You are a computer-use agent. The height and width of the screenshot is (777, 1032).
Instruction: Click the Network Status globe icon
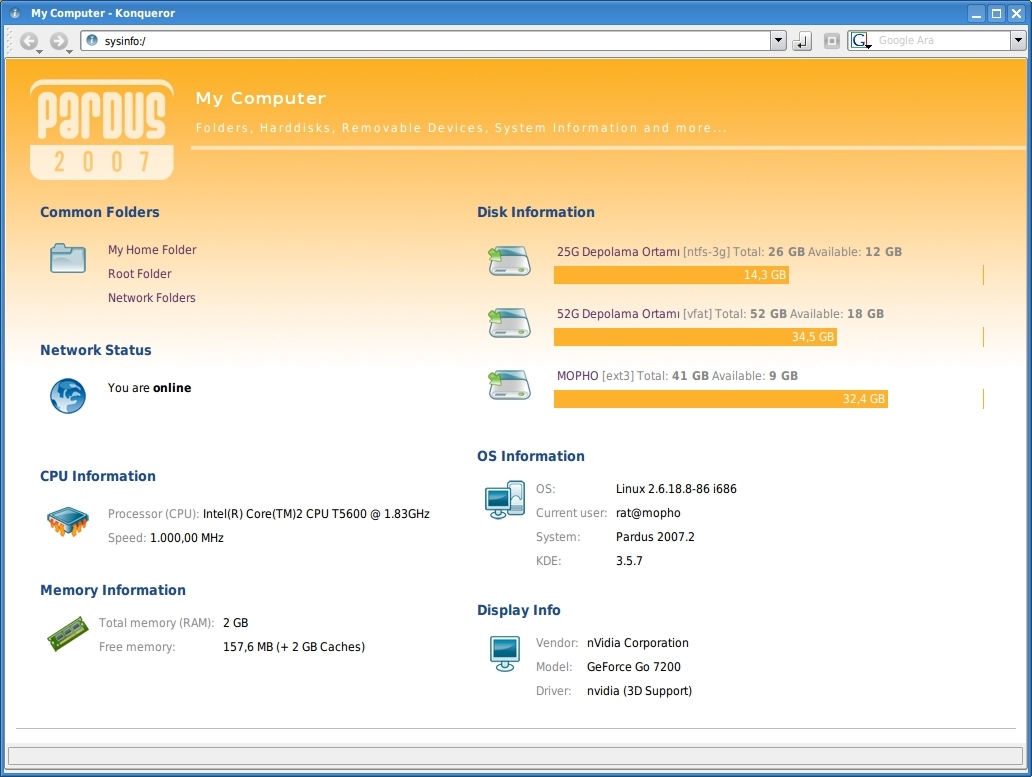(68, 396)
